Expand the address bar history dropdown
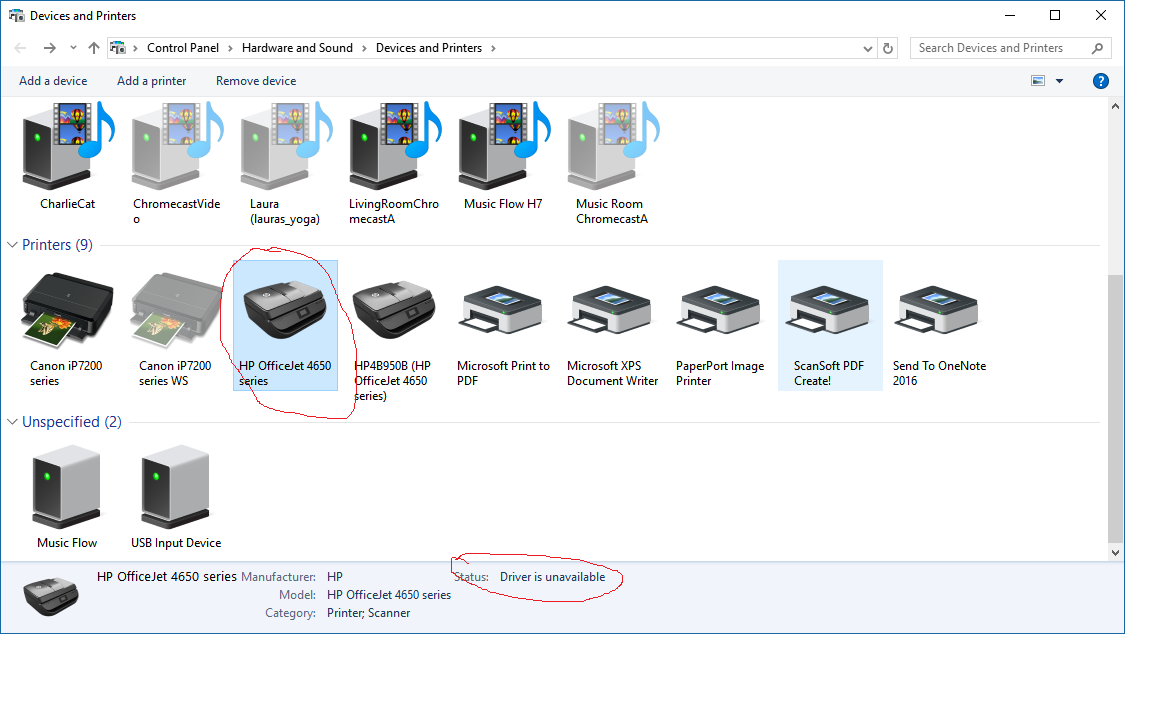This screenshot has height=725, width=1152. [x=867, y=48]
